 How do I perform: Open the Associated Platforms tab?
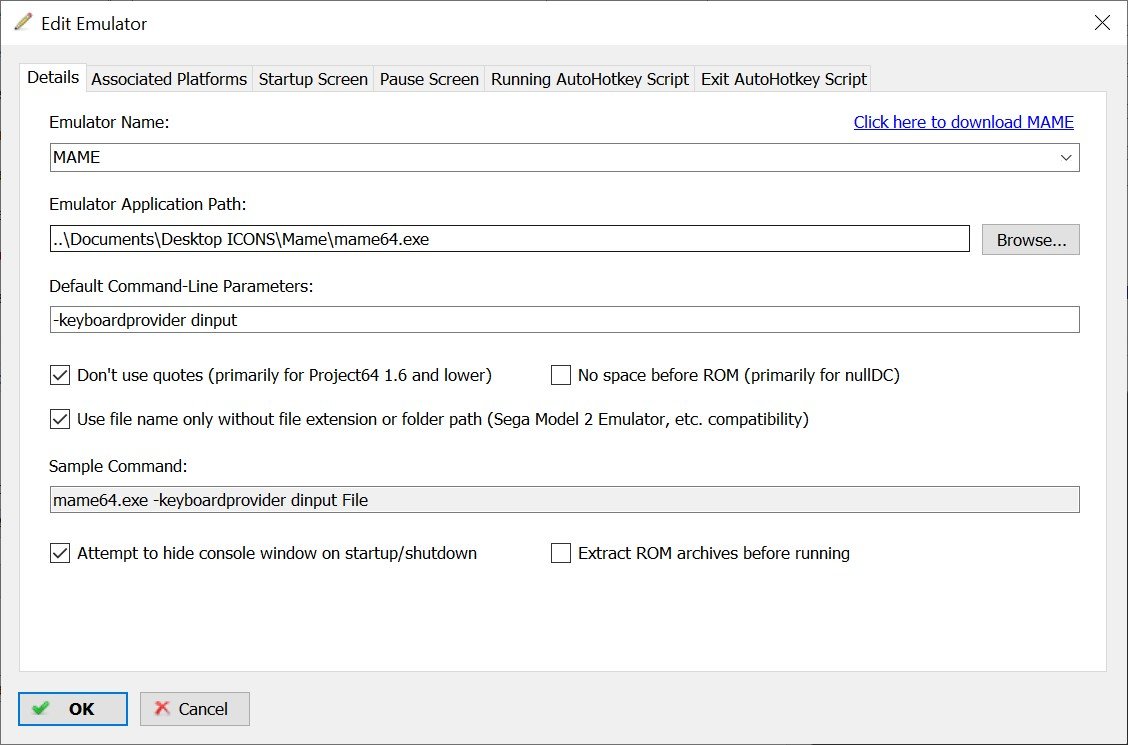coord(169,79)
